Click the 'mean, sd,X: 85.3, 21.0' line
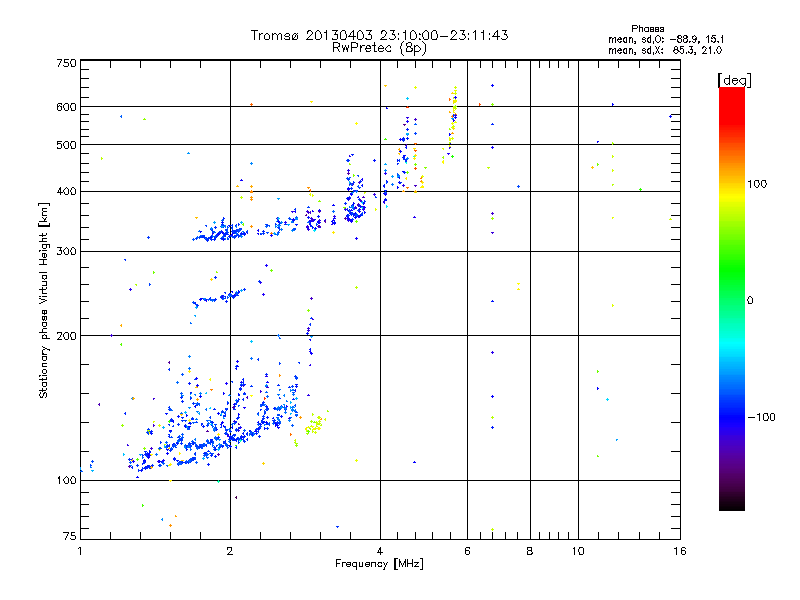Viewport: 800px width, 600px height. [665, 50]
